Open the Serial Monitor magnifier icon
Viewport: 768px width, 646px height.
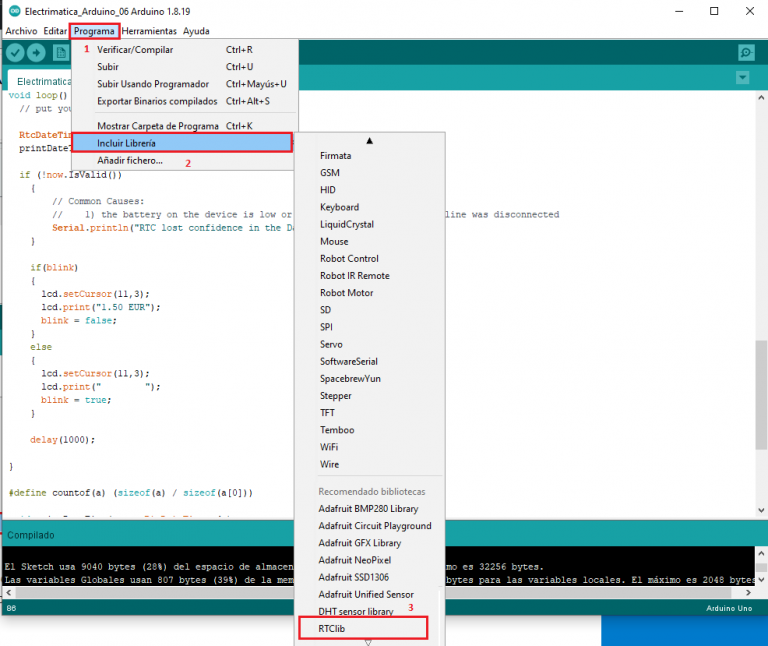(x=745, y=53)
